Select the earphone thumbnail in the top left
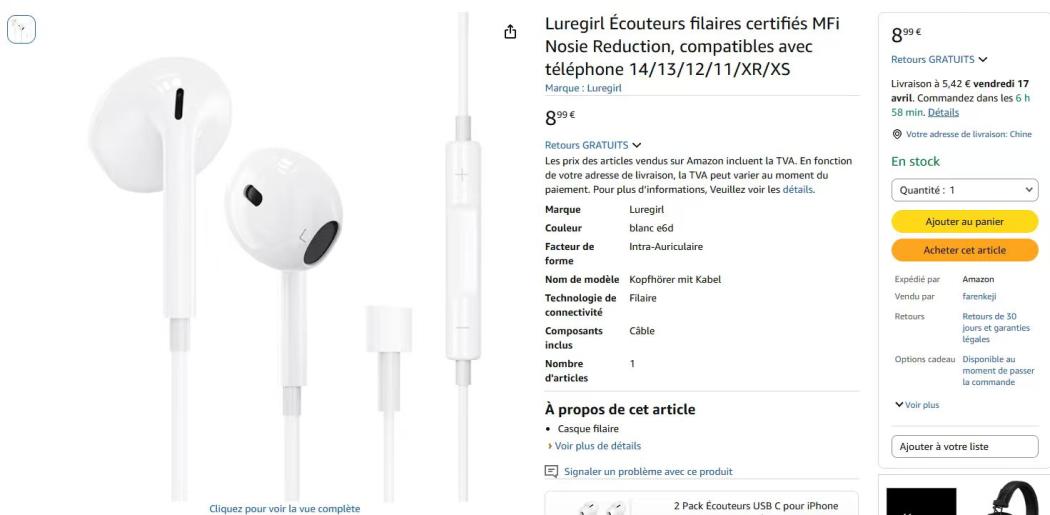Viewport: 1050px width, 515px height. pyautogui.click(x=21, y=29)
